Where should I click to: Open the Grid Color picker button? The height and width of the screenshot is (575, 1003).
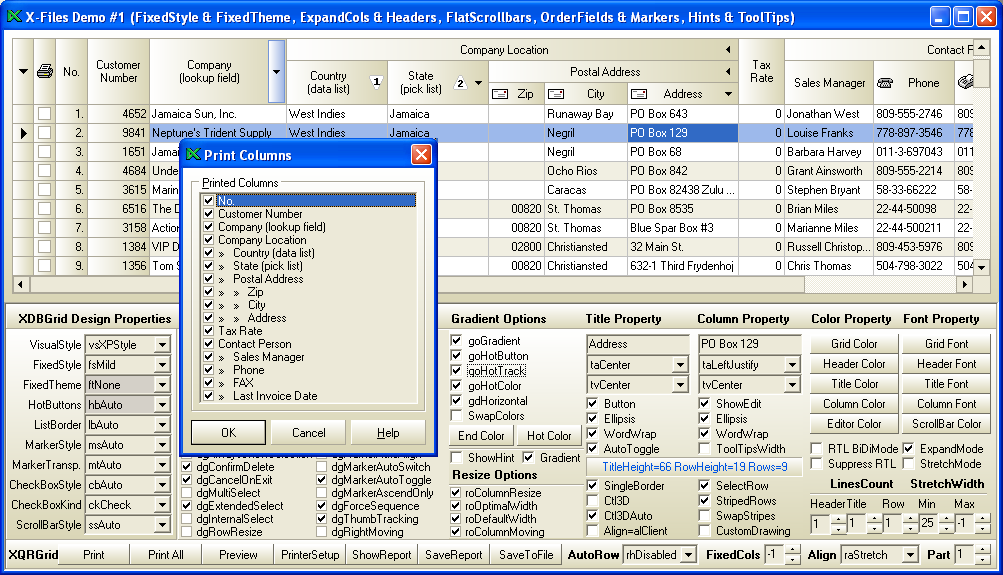pos(853,344)
